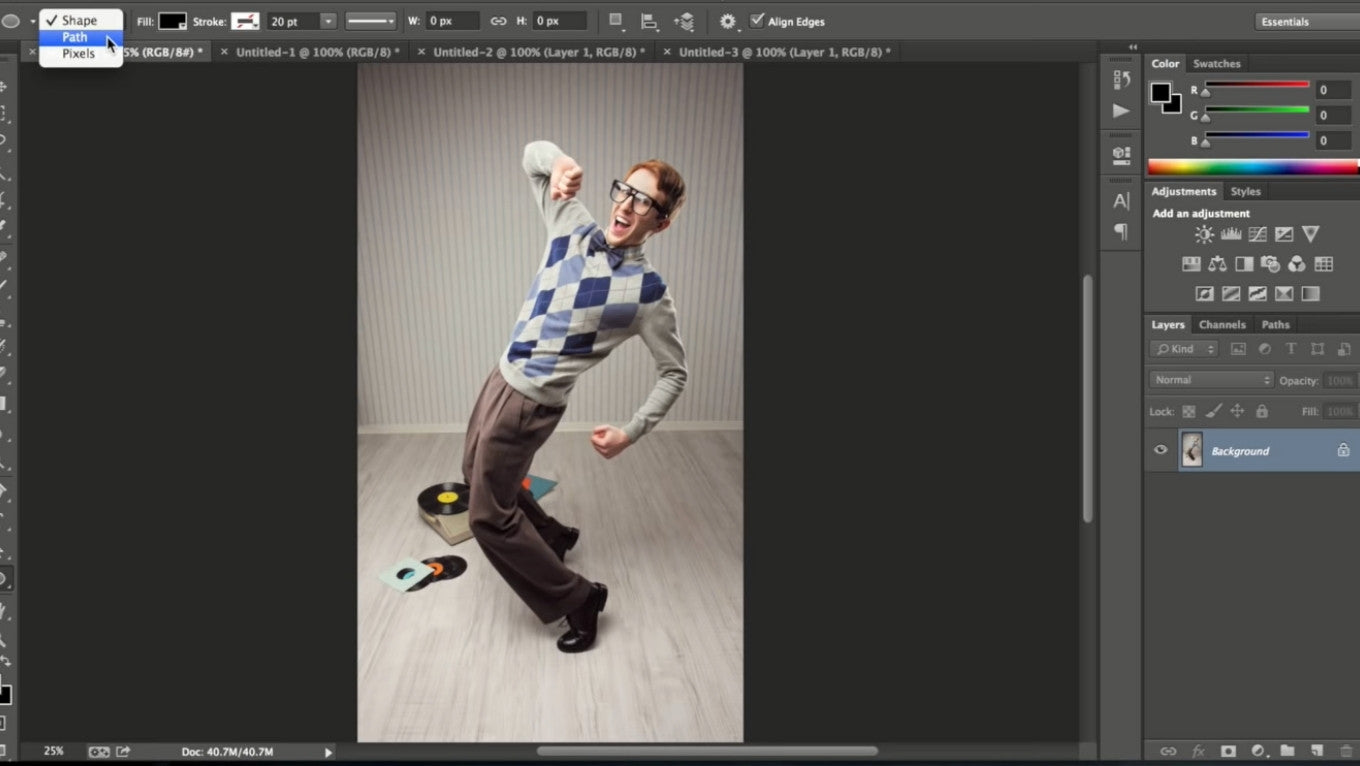Add a Gradient Map adjustment
The image size is (1360, 766).
[x=1311, y=294]
